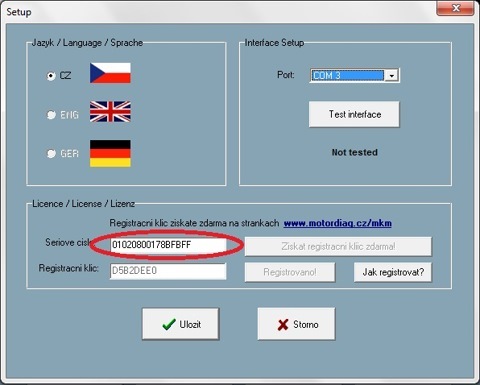This screenshot has height=385, width=480.
Task: Save settings with the Ulozit button
Action: click(181, 324)
